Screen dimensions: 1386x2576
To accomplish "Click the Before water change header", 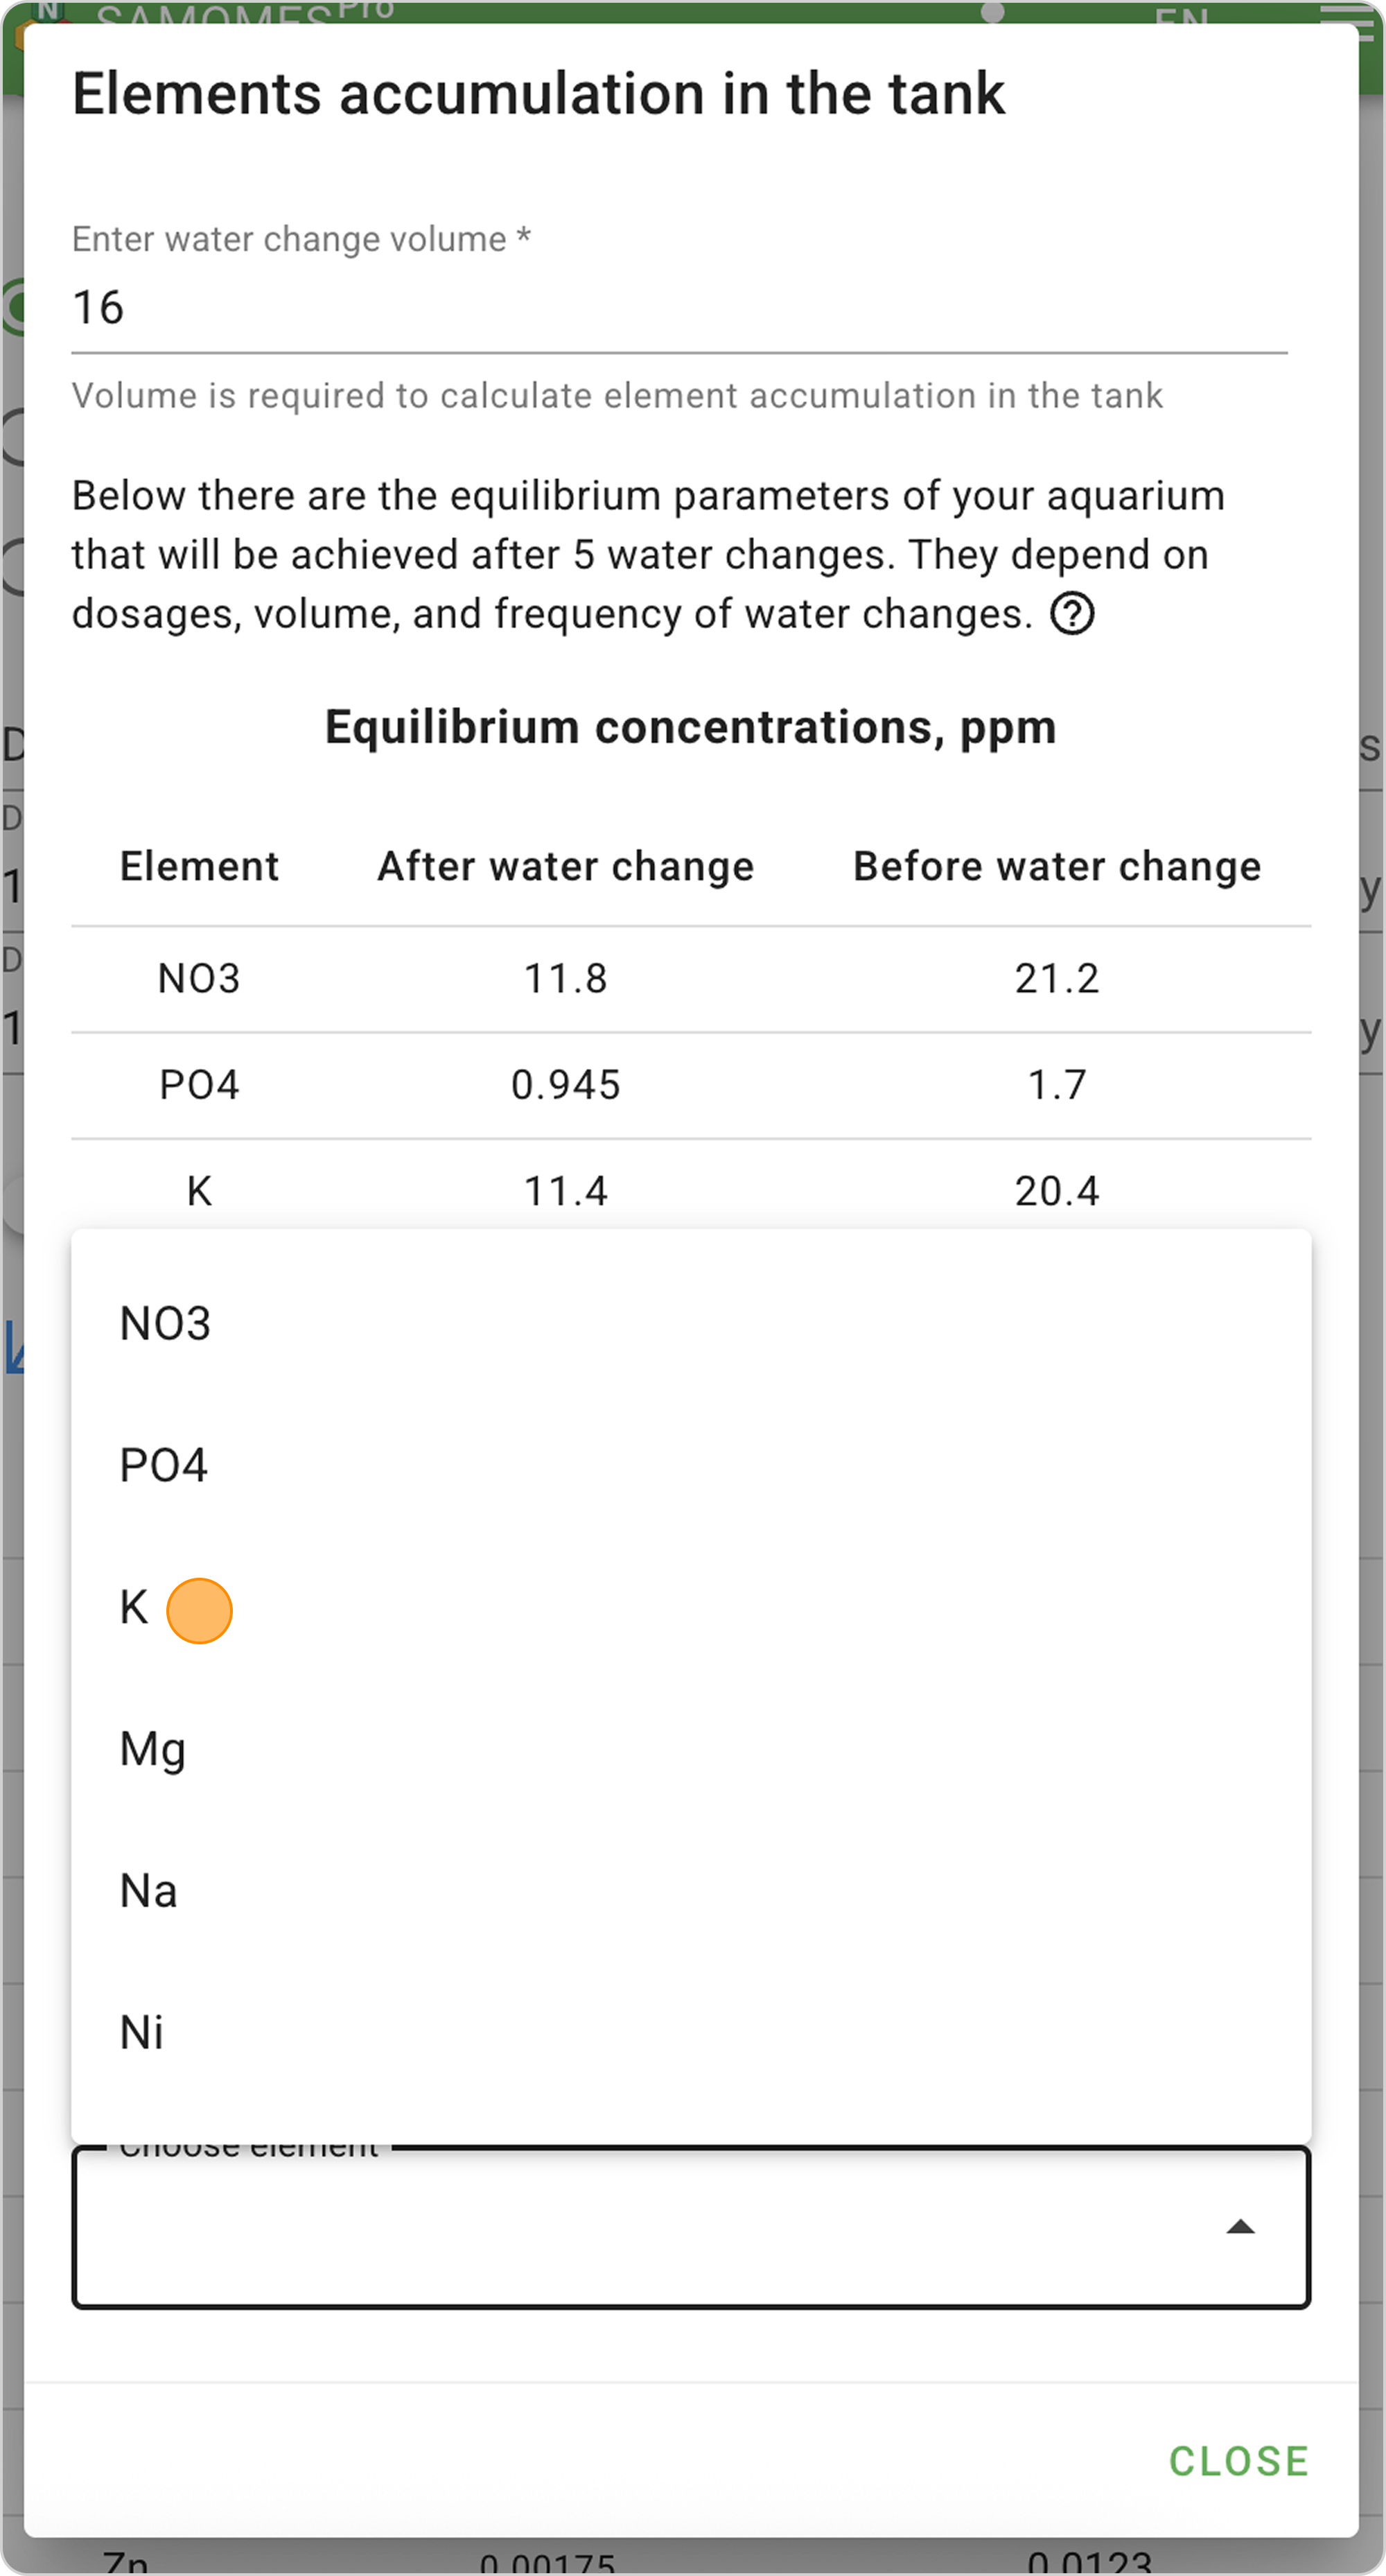I will click(x=1057, y=867).
